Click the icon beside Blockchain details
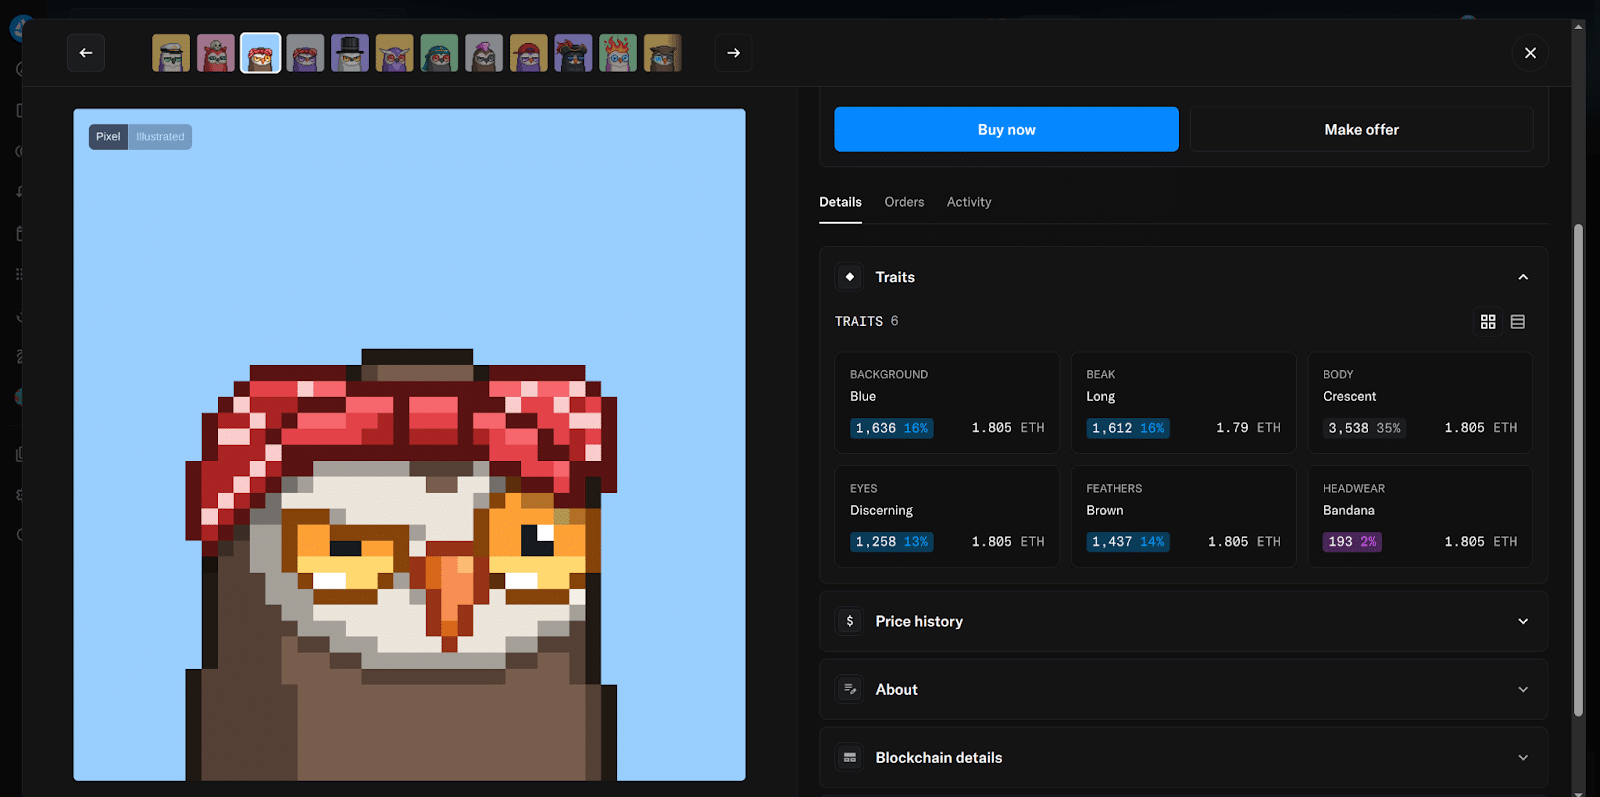The image size is (1600, 797). pyautogui.click(x=850, y=757)
